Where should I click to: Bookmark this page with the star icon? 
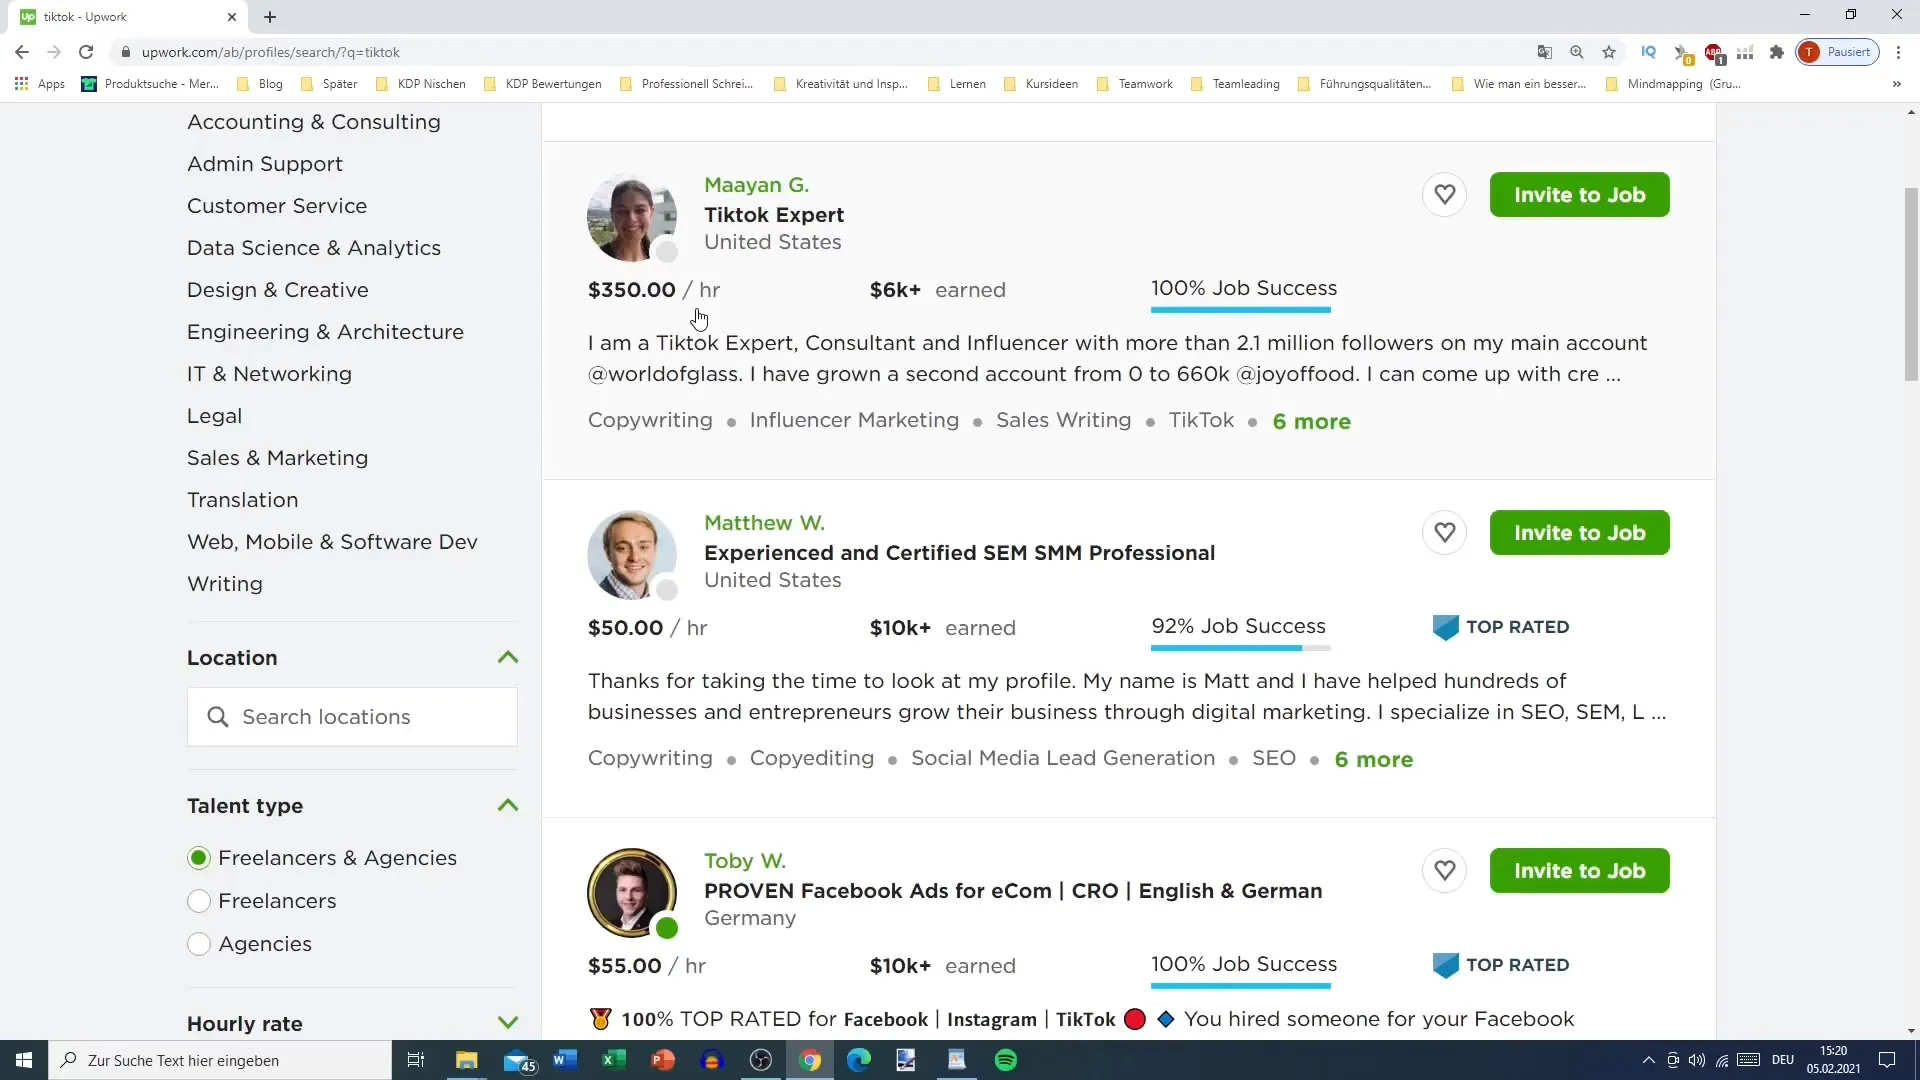point(1609,52)
